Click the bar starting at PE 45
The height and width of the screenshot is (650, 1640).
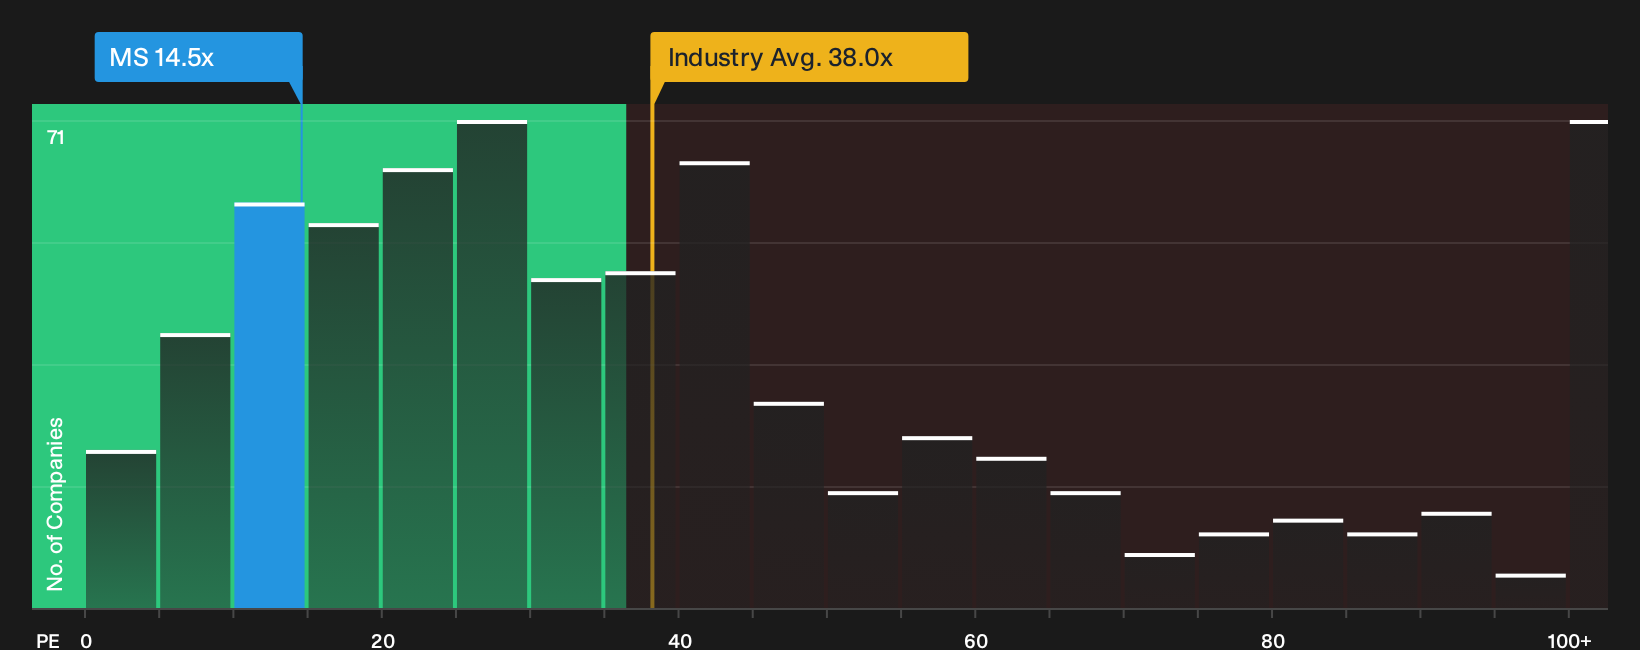789,505
